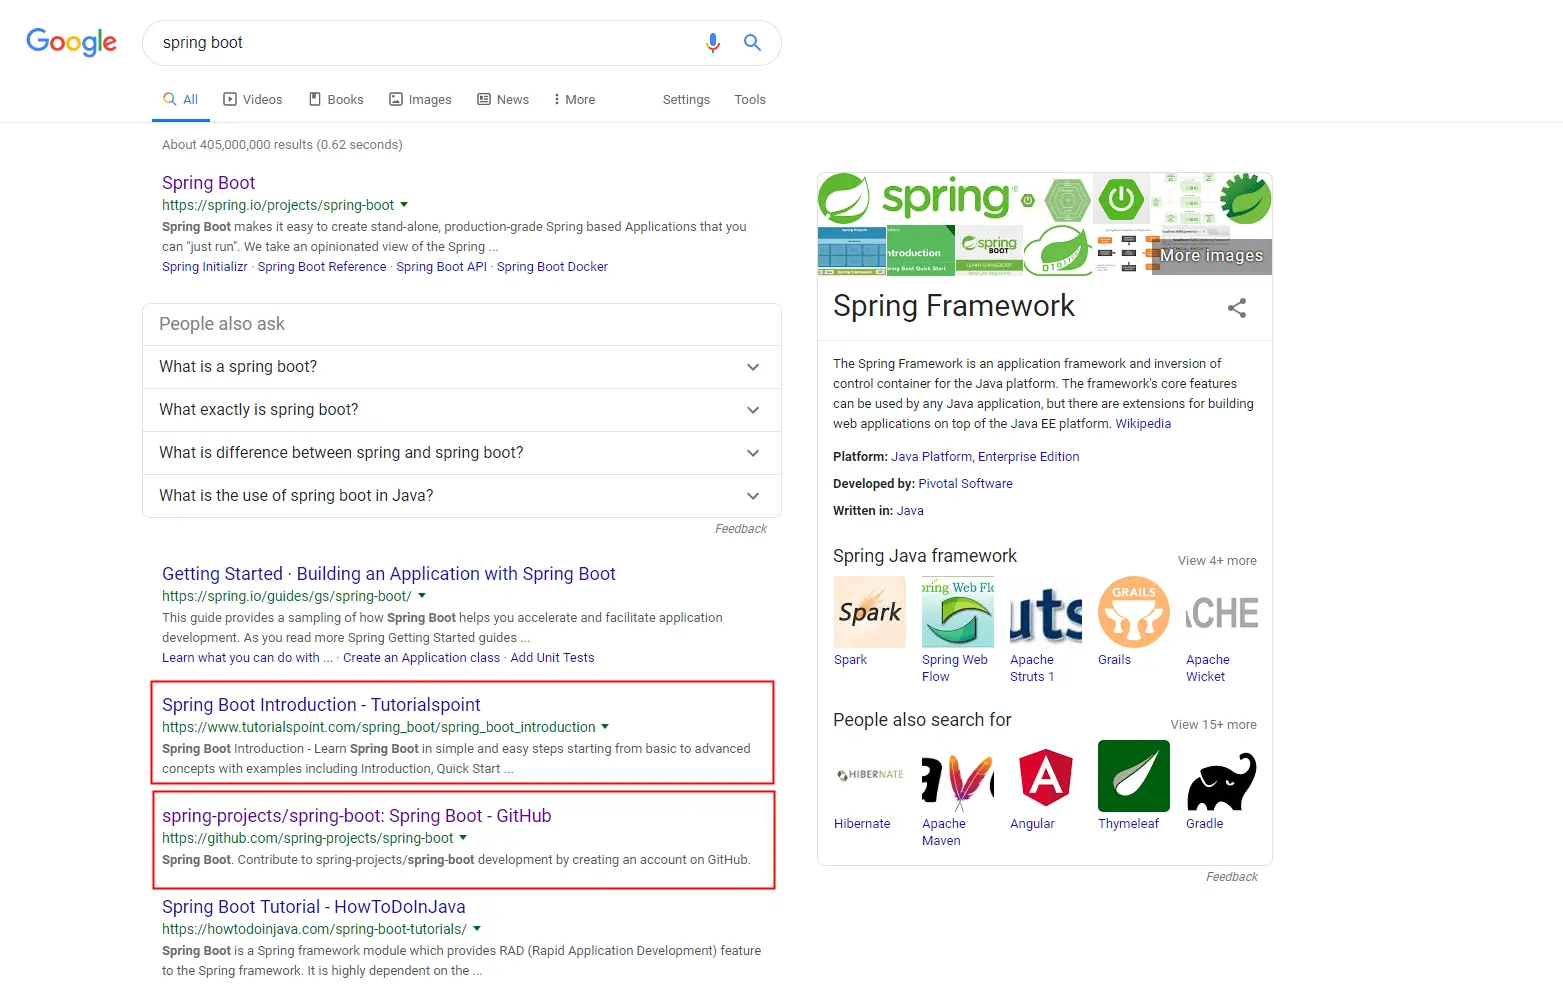Viewport: 1563px width, 999px height.
Task: Open the Angular shield logo
Action: [1046, 776]
